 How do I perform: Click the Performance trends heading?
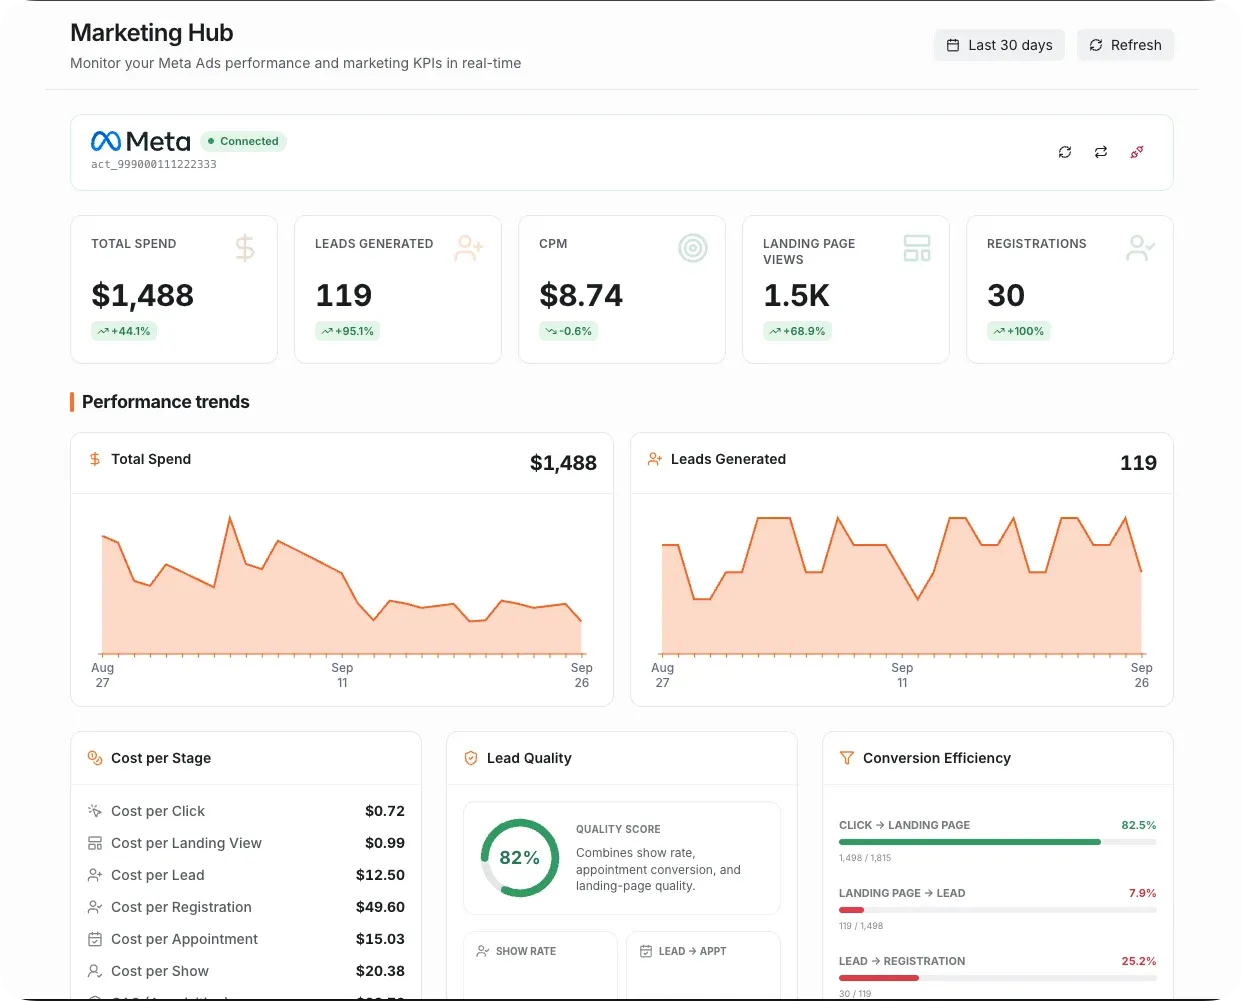(x=166, y=402)
